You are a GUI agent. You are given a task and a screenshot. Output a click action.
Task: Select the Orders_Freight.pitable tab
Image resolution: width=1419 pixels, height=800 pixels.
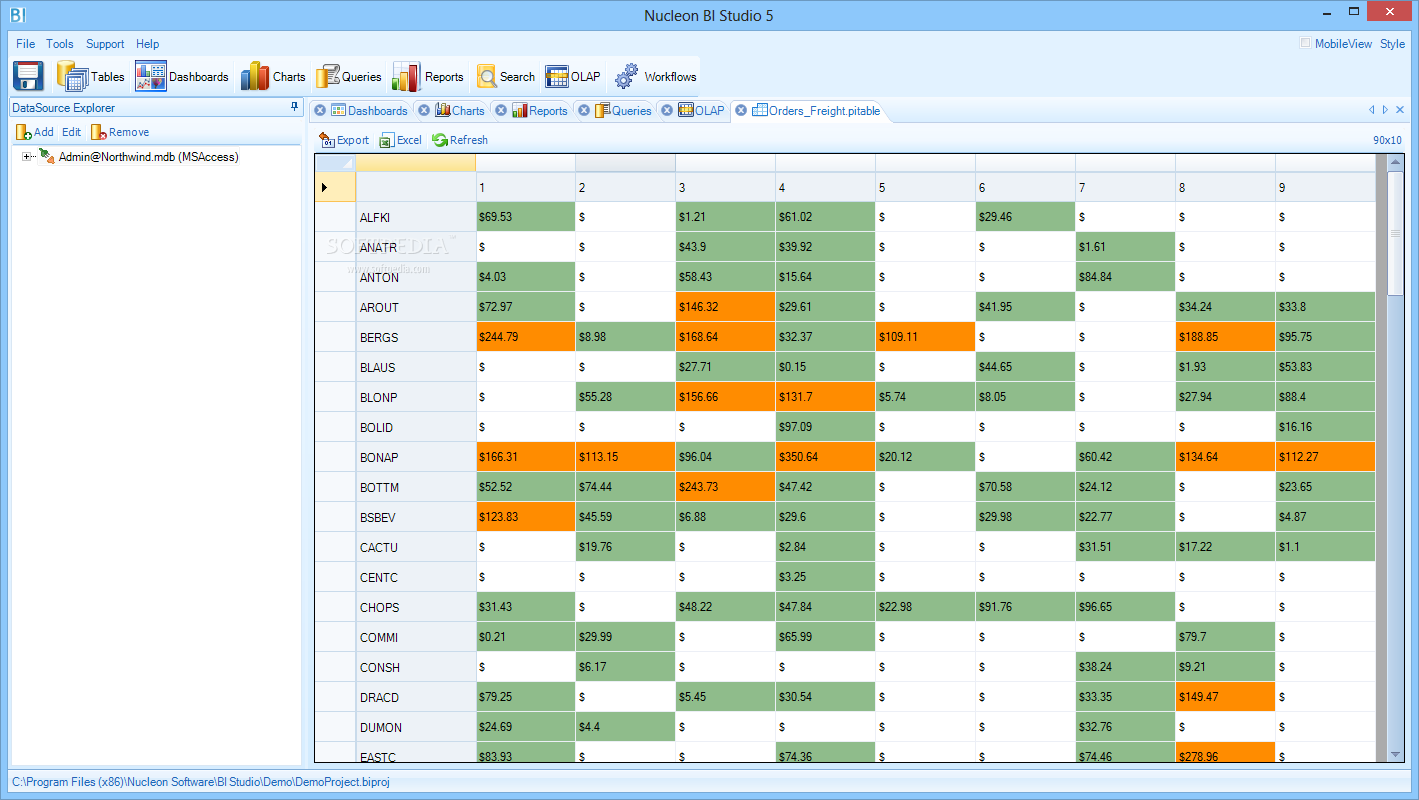tap(816, 110)
